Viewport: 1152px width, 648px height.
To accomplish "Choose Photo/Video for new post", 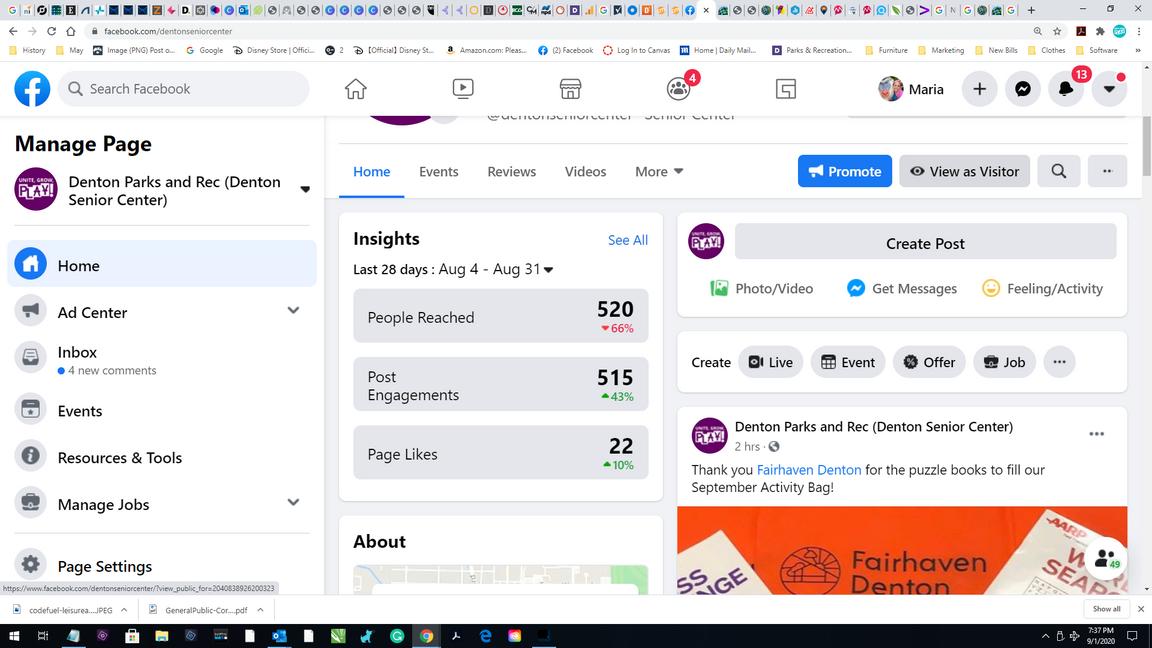I will 762,289.
